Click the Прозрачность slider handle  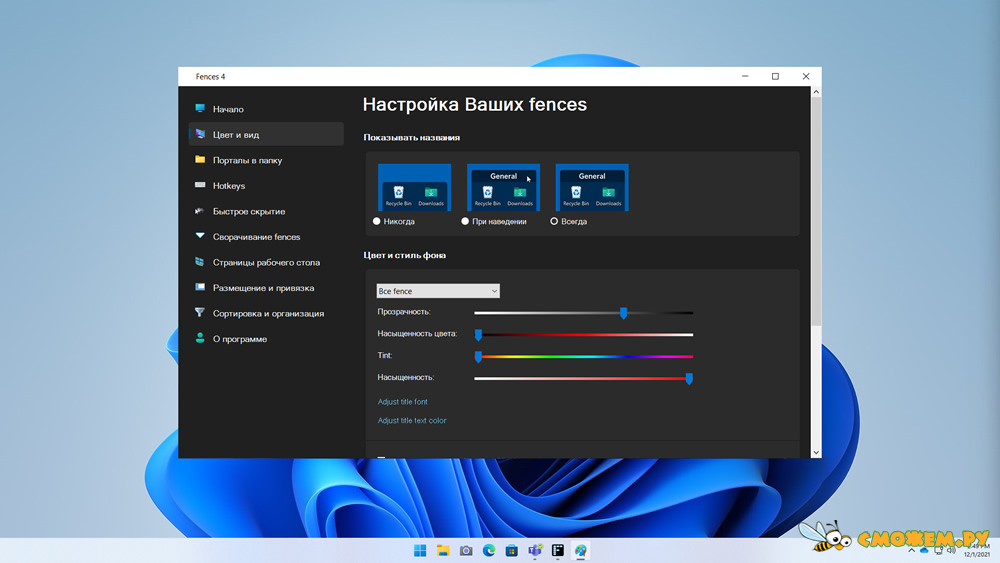pyautogui.click(x=624, y=312)
